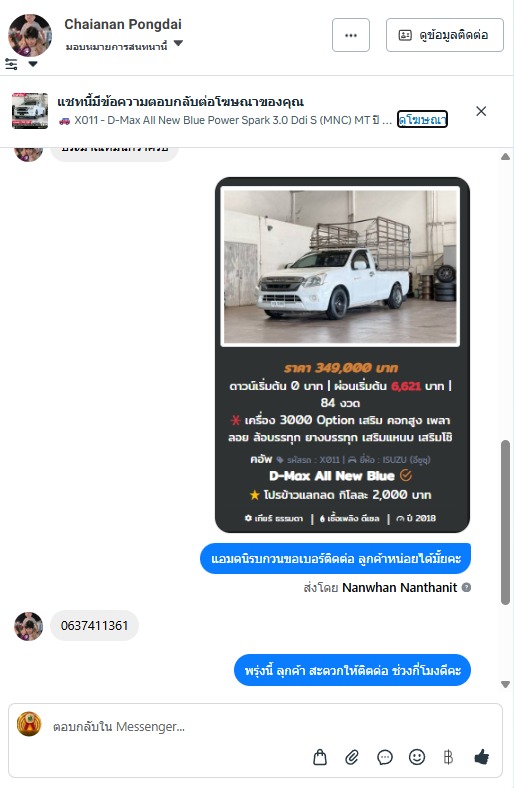Click the view contact info button

click(x=445, y=35)
